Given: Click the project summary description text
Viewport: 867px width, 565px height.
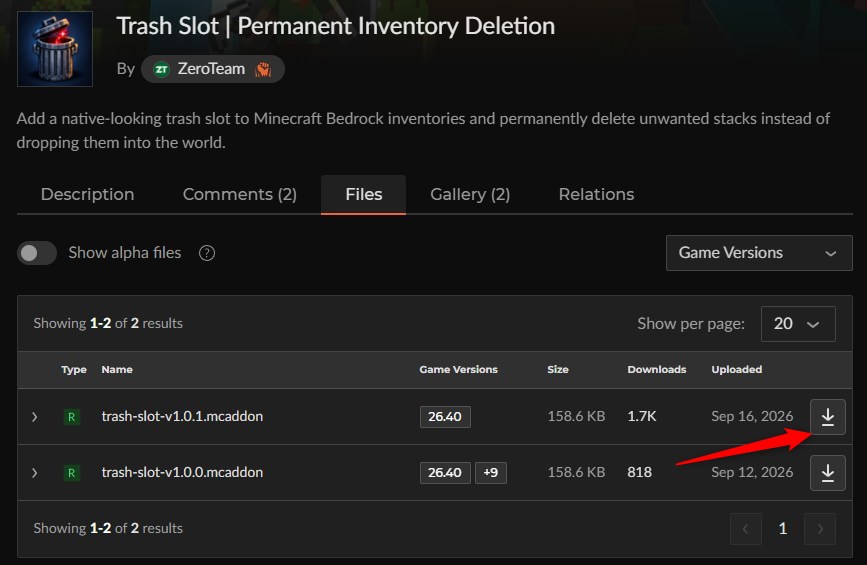Looking at the screenshot, I should (423, 130).
